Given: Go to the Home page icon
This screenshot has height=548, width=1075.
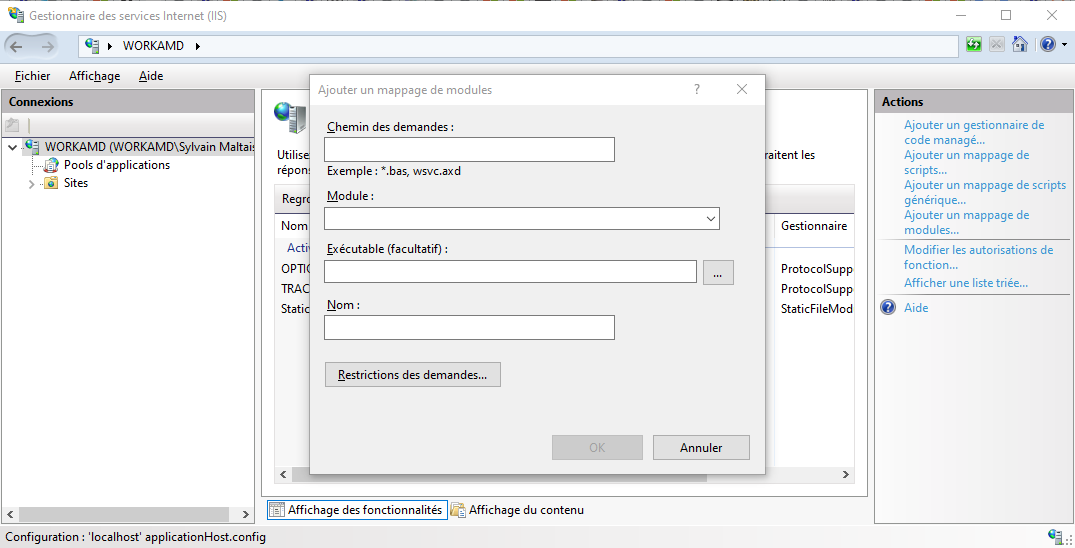Looking at the screenshot, I should pyautogui.click(x=1019, y=45).
